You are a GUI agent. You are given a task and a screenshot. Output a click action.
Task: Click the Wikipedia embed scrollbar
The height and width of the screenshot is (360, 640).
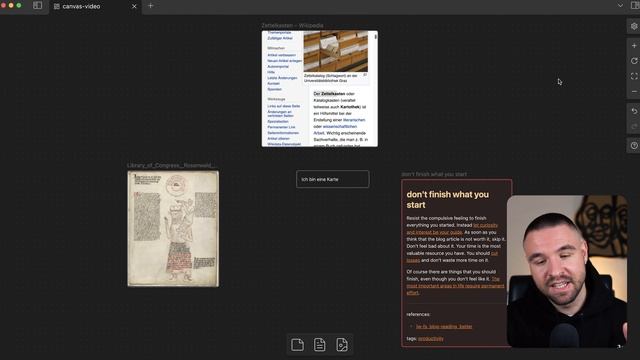pos(376,37)
